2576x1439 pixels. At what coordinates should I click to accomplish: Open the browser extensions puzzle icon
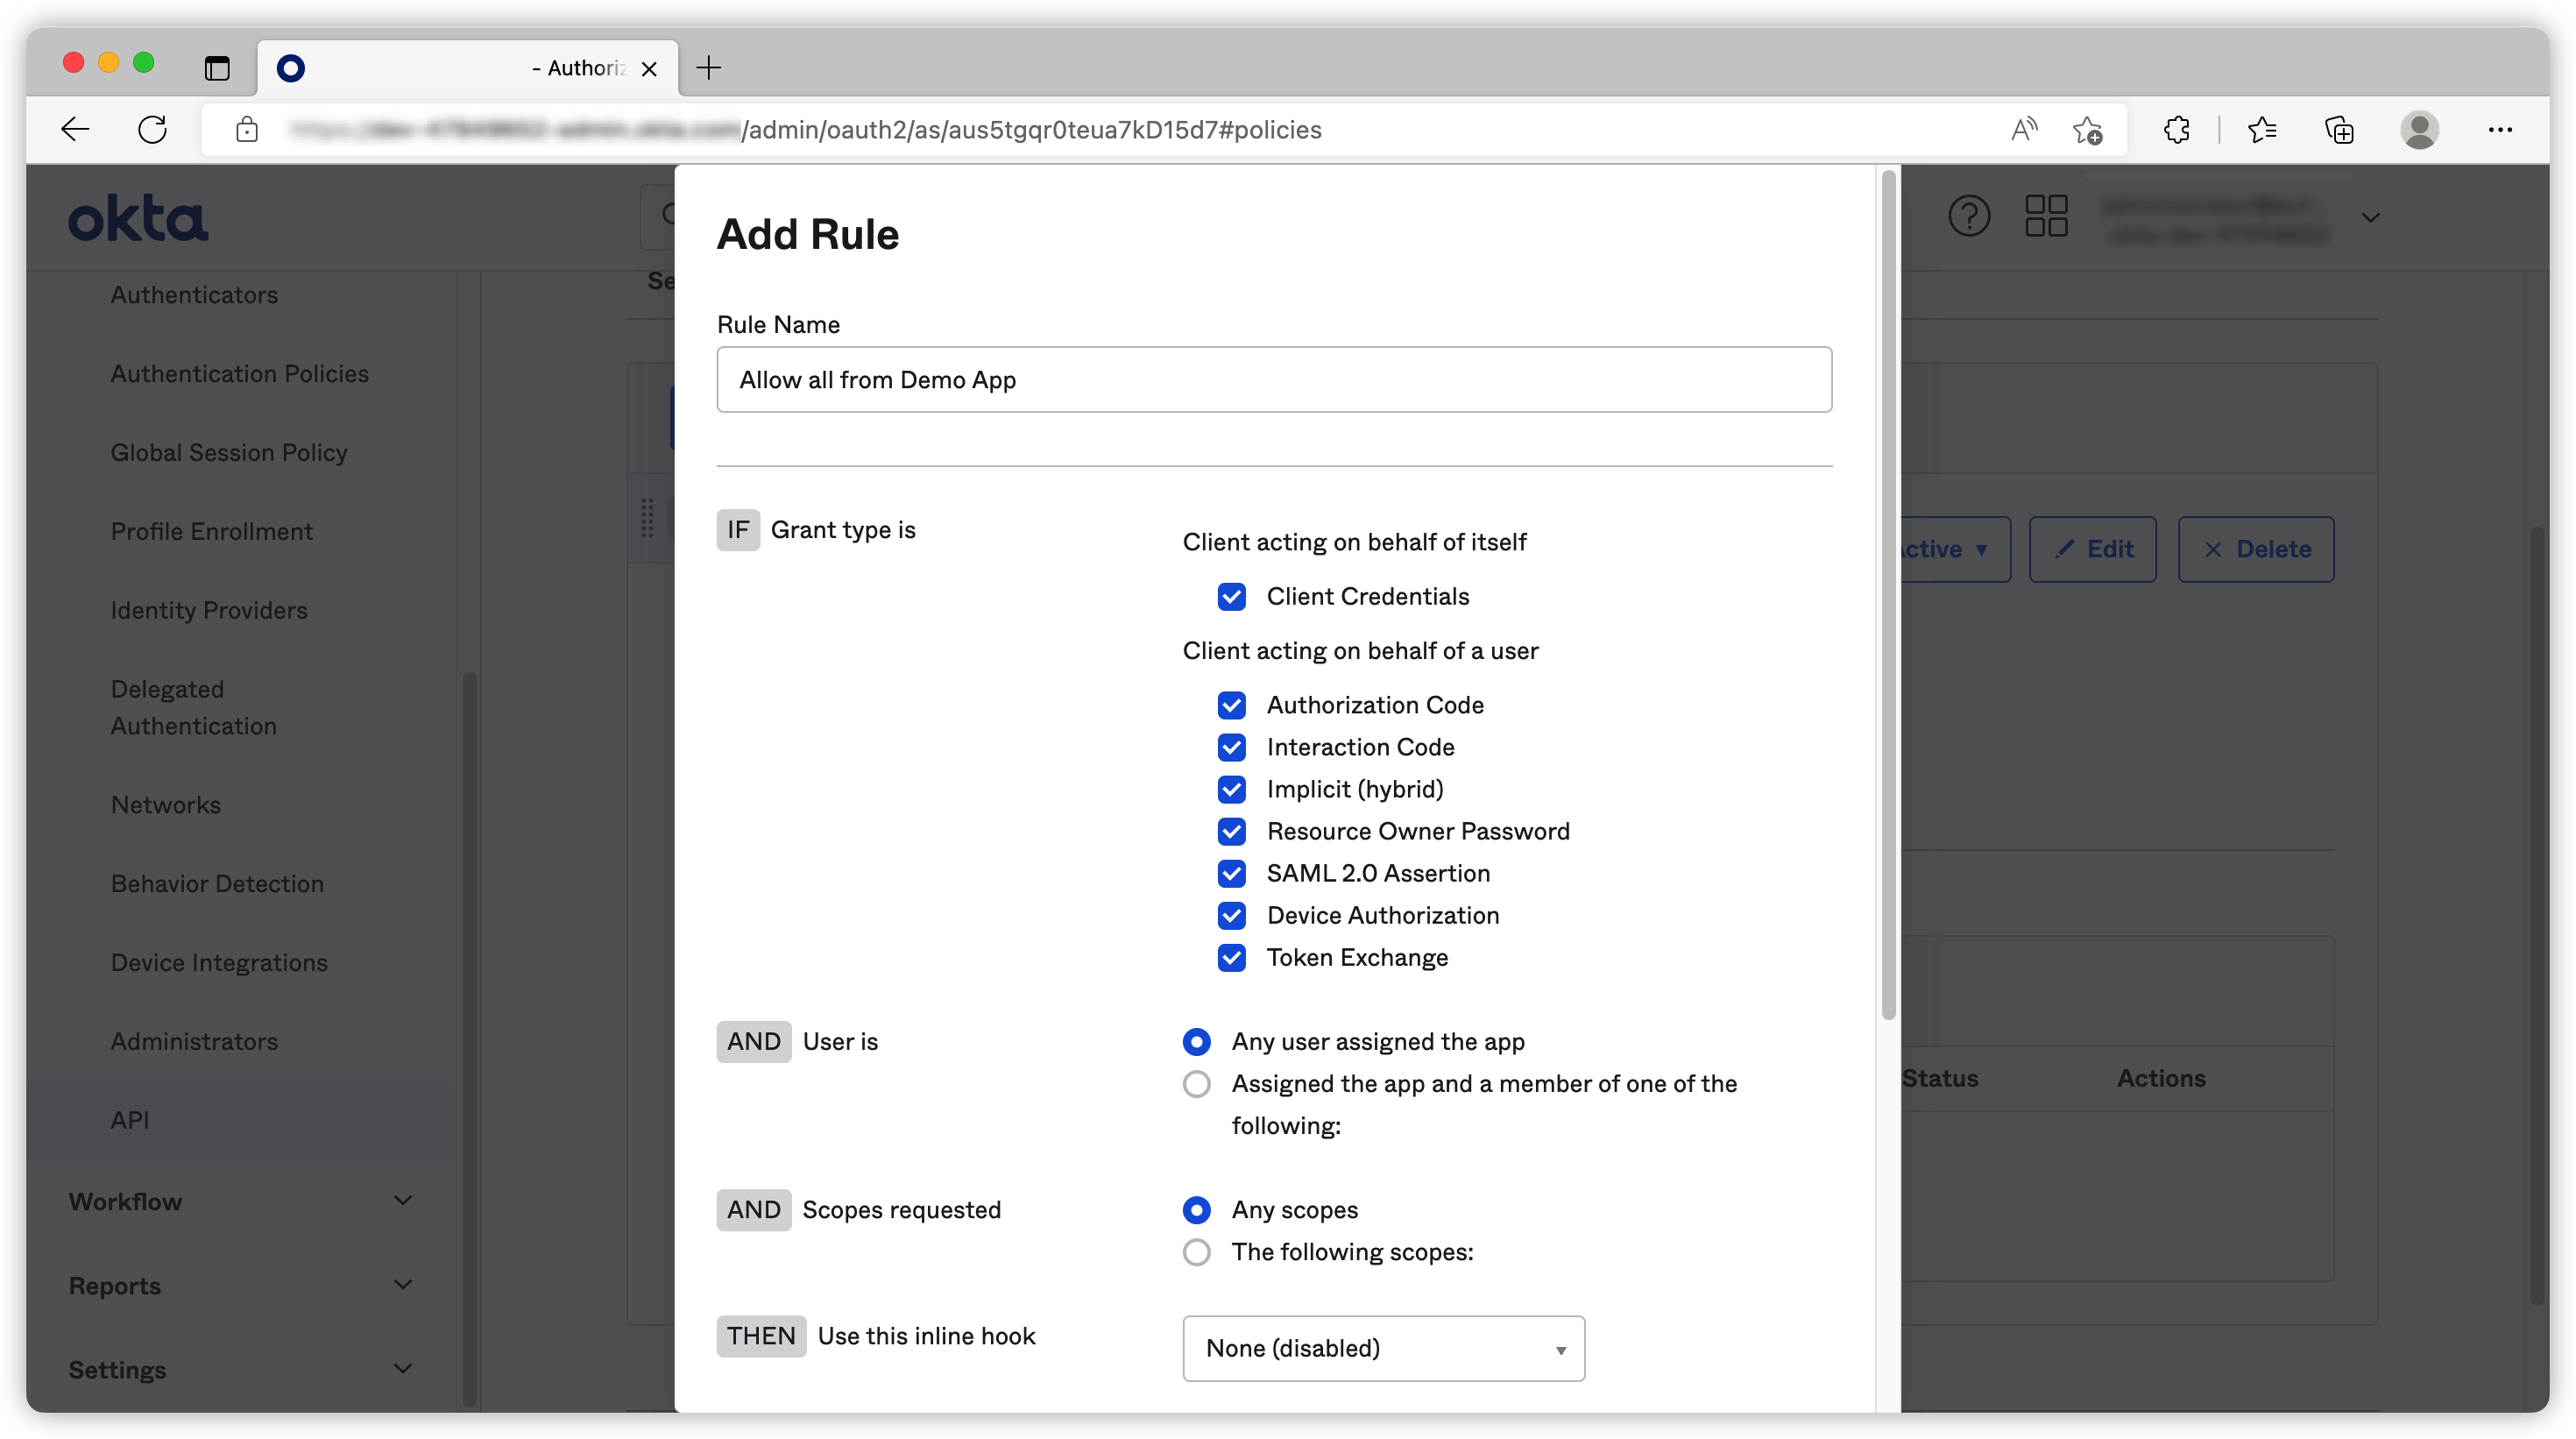click(x=2176, y=130)
